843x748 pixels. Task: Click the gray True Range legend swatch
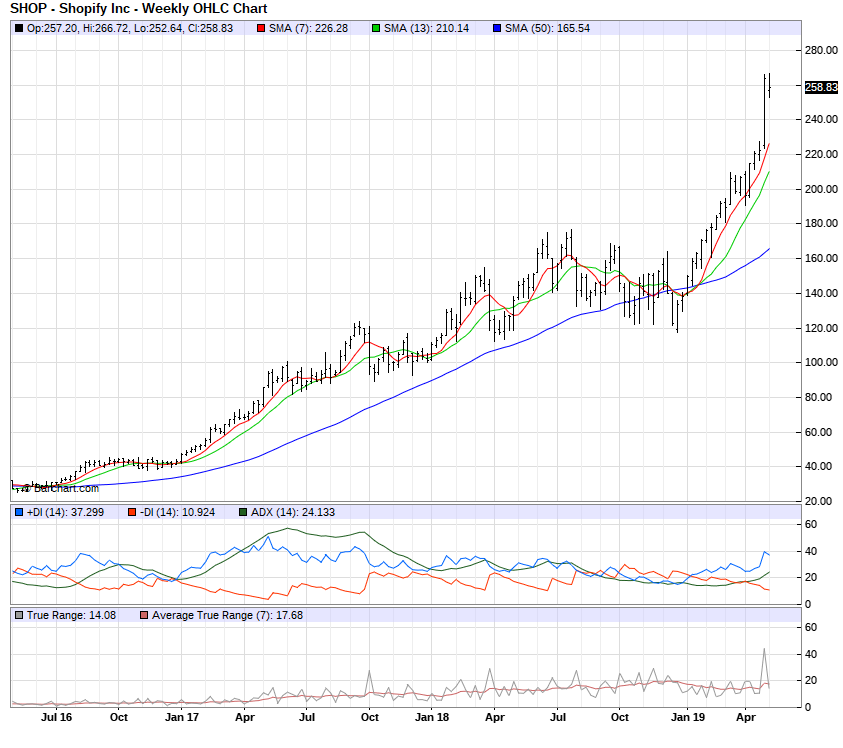coord(19,615)
